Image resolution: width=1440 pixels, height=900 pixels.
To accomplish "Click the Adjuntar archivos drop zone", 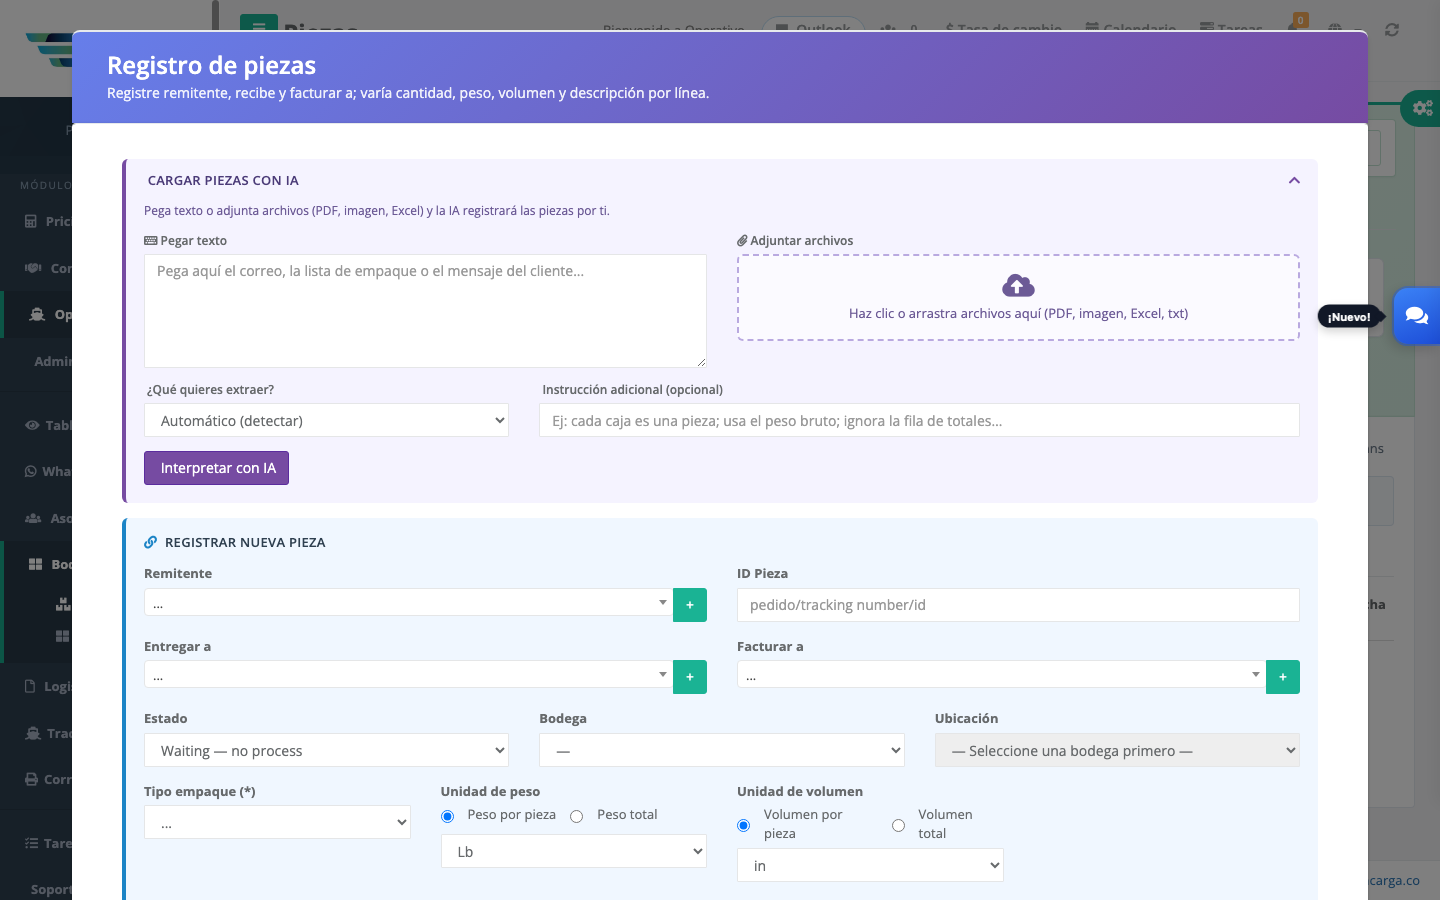I will tap(1018, 297).
